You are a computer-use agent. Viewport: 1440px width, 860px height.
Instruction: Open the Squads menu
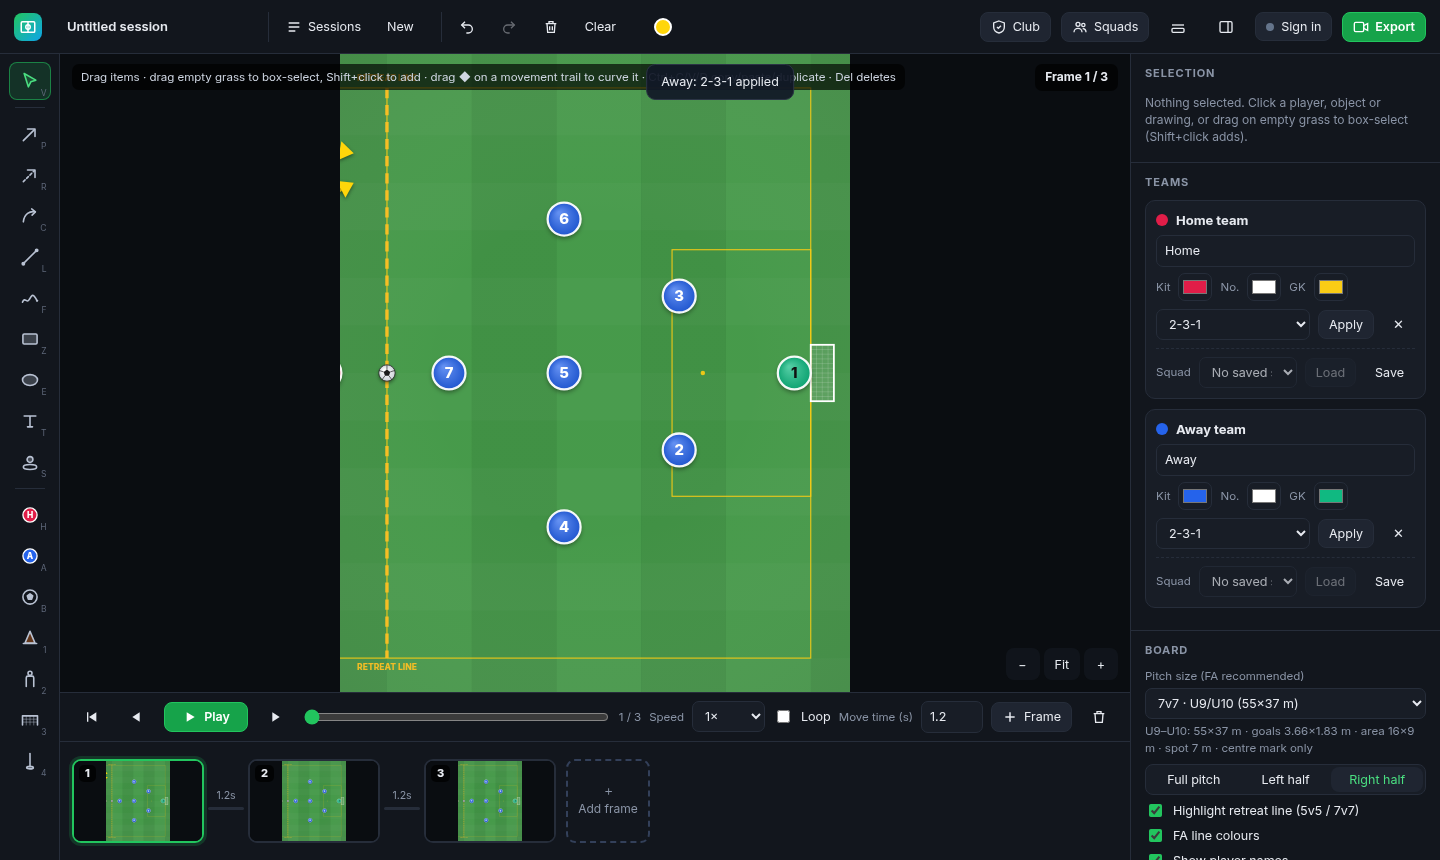[1105, 27]
